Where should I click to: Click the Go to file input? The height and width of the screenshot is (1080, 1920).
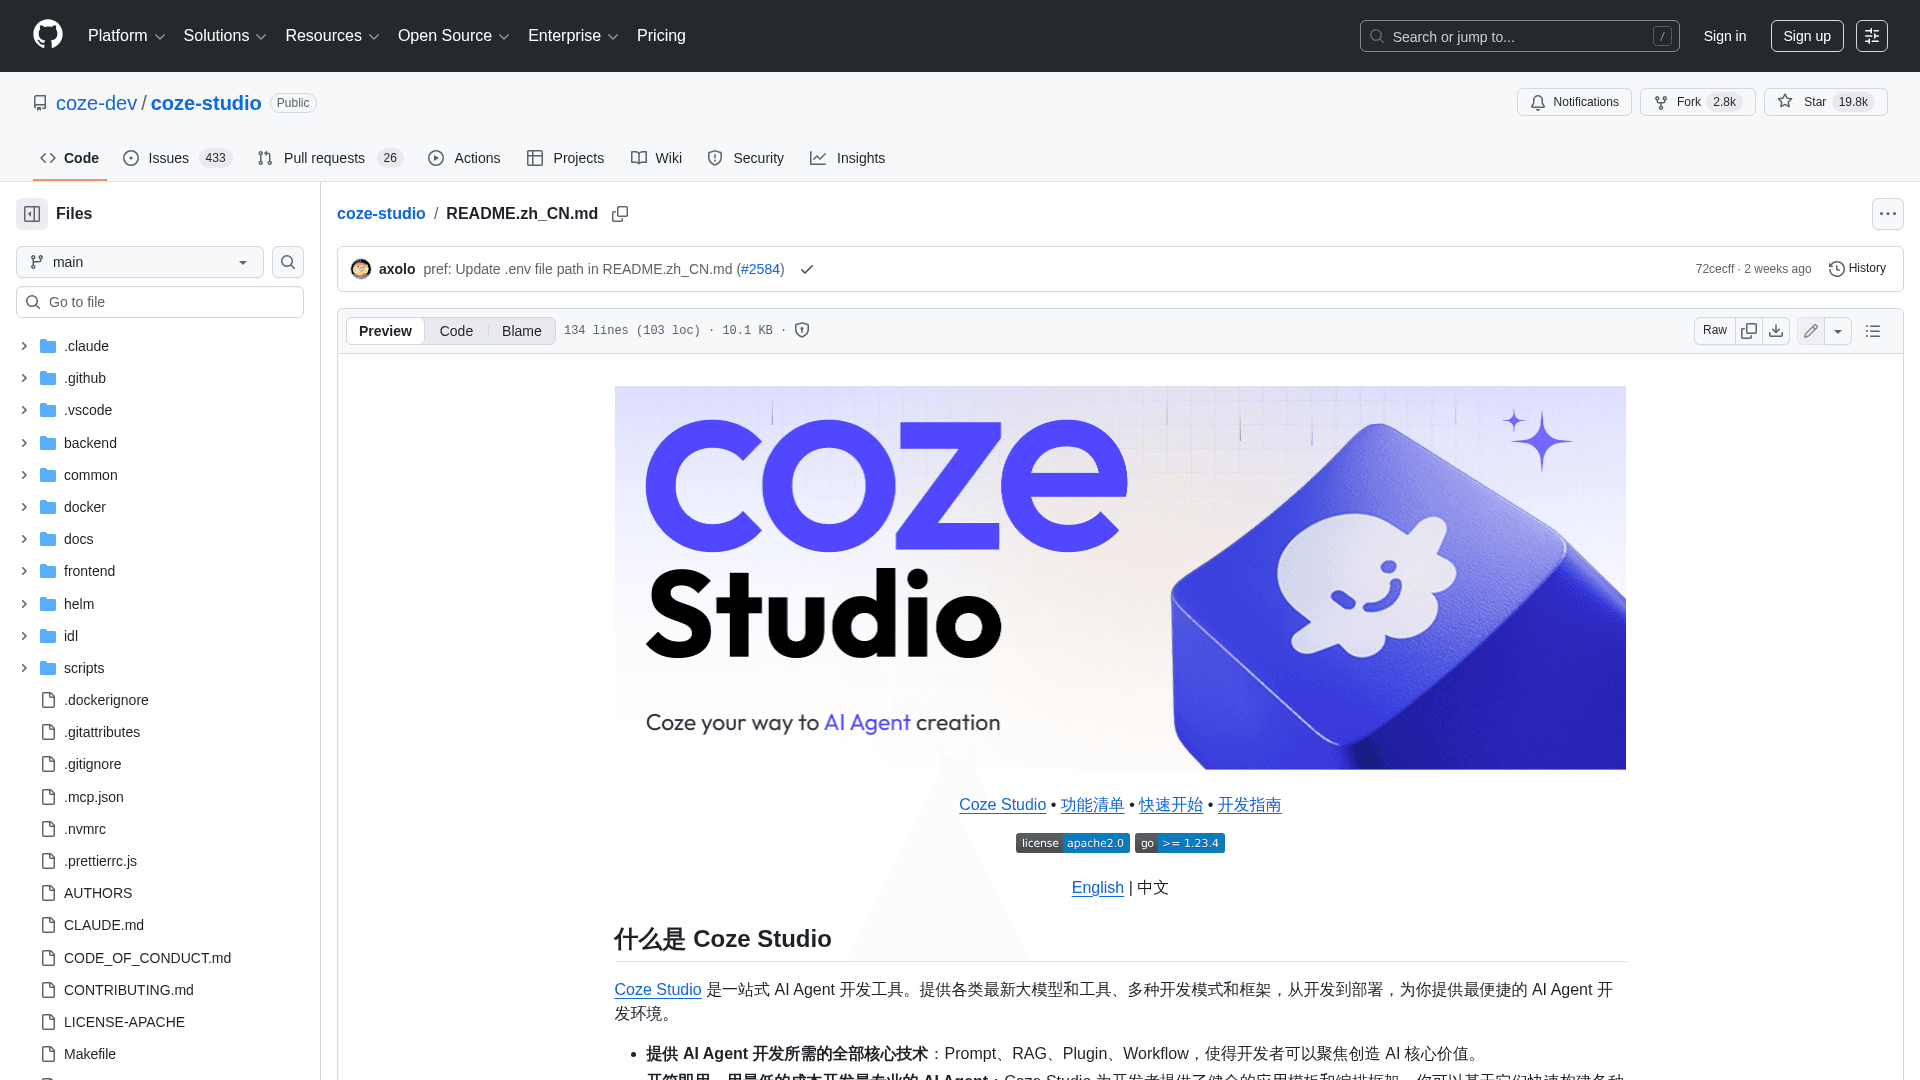(x=159, y=301)
